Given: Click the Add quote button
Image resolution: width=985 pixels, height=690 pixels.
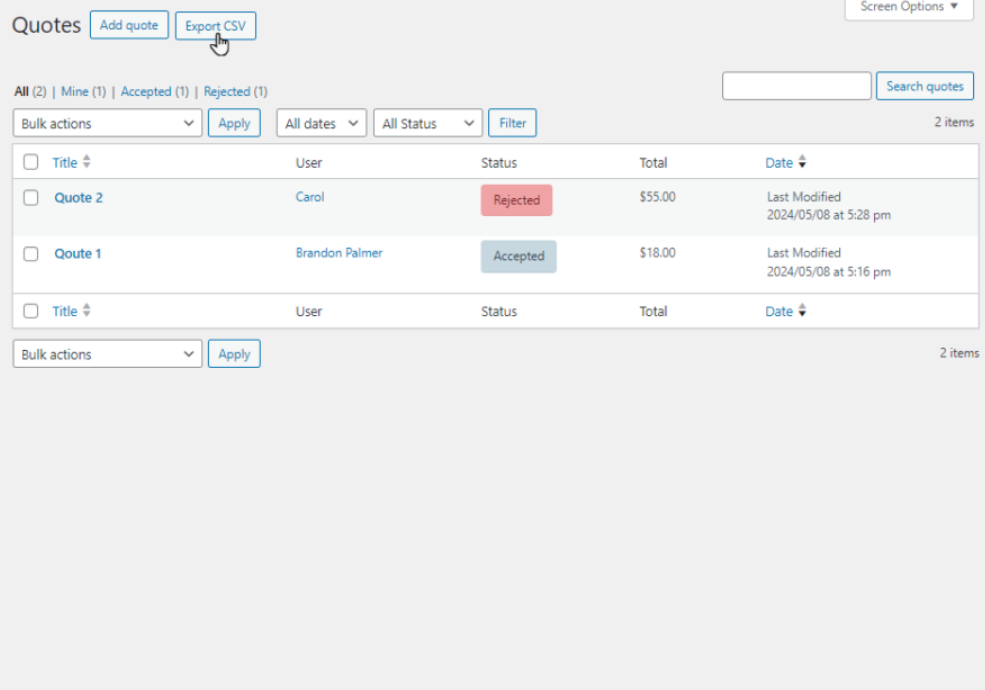Looking at the screenshot, I should [x=129, y=26].
